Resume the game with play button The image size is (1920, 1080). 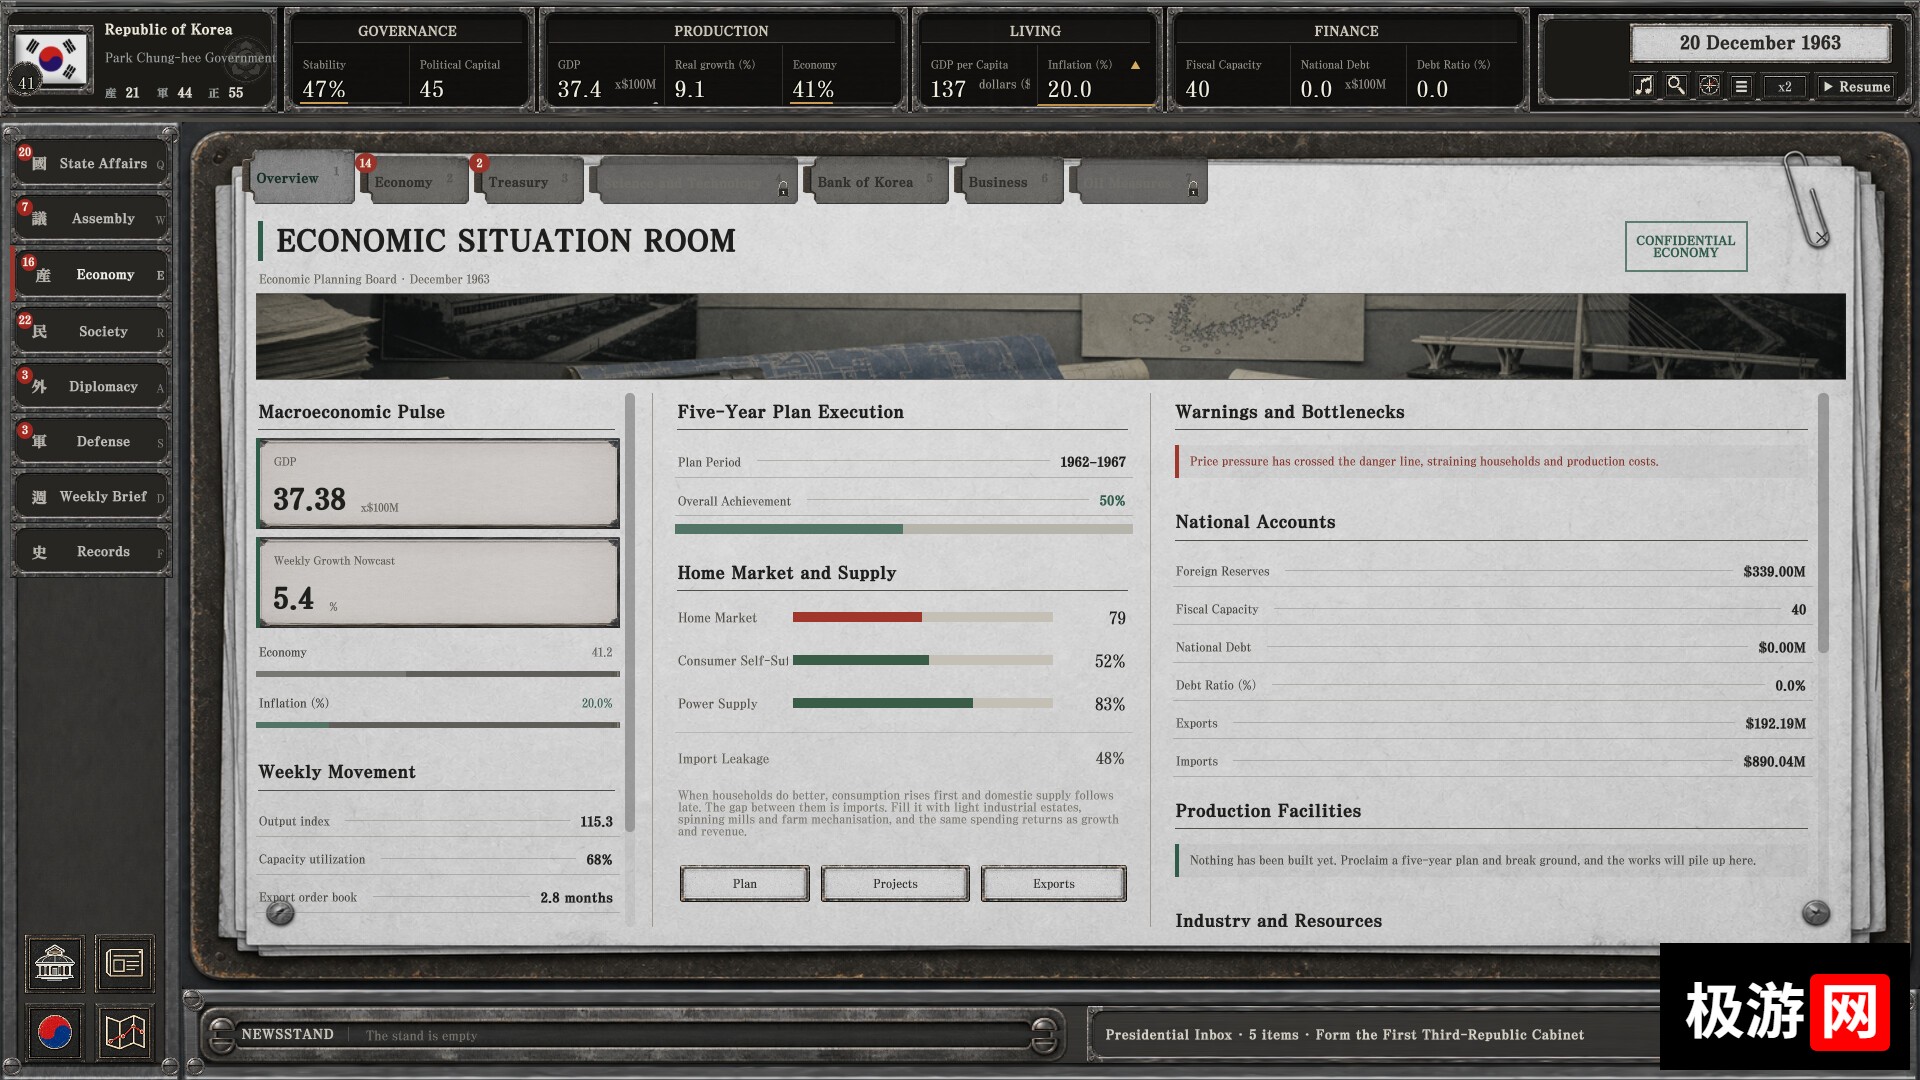coord(1855,86)
